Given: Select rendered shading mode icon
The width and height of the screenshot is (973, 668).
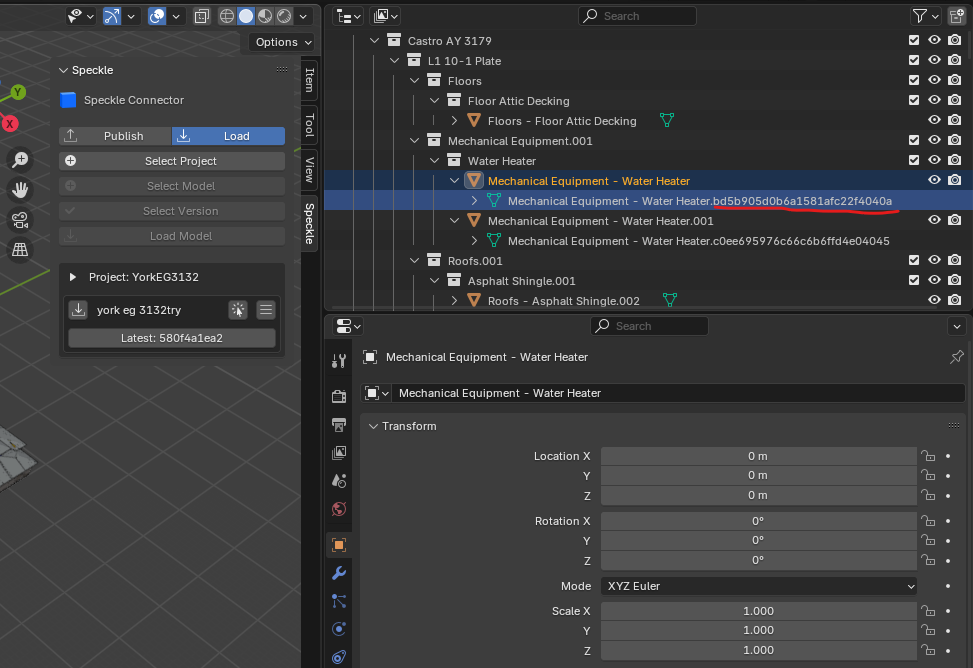Looking at the screenshot, I should coord(284,16).
